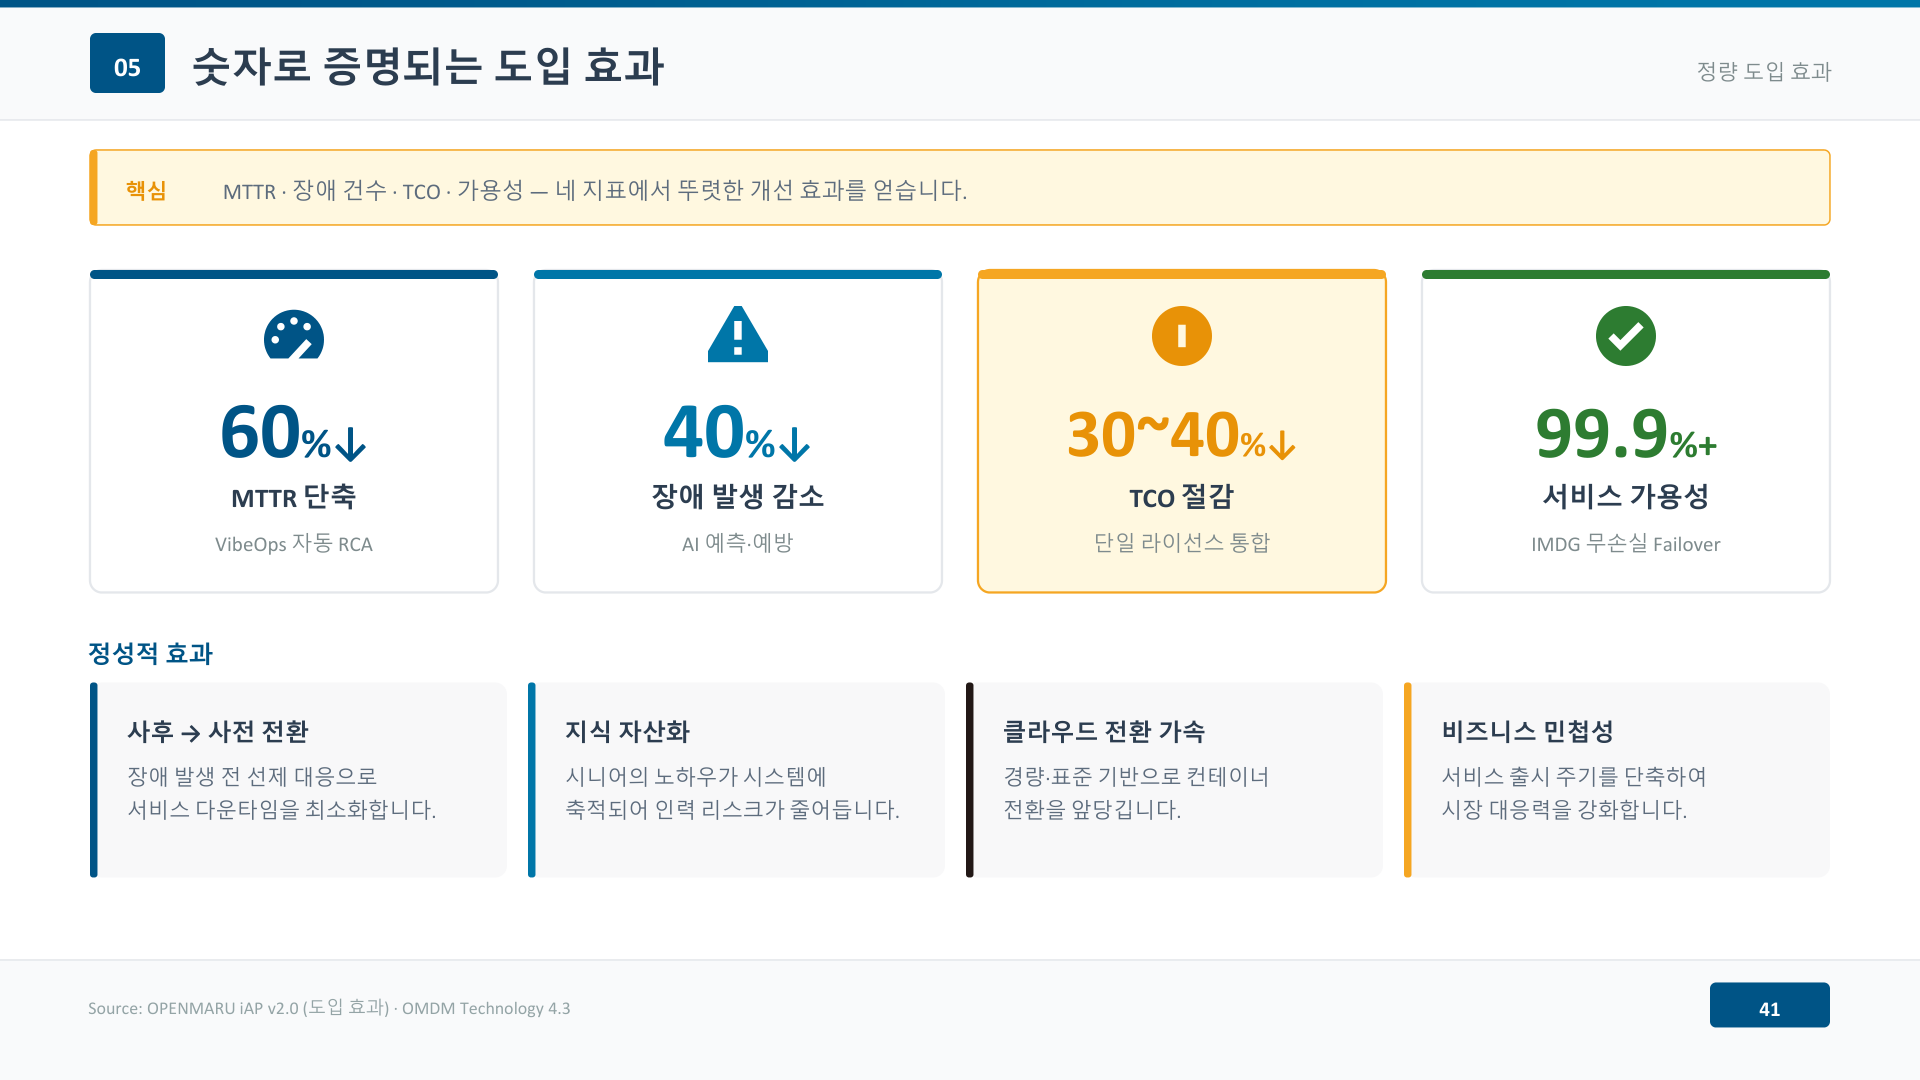Click the gauge icon above MTTR 단축
The height and width of the screenshot is (1080, 1920).
[x=294, y=335]
